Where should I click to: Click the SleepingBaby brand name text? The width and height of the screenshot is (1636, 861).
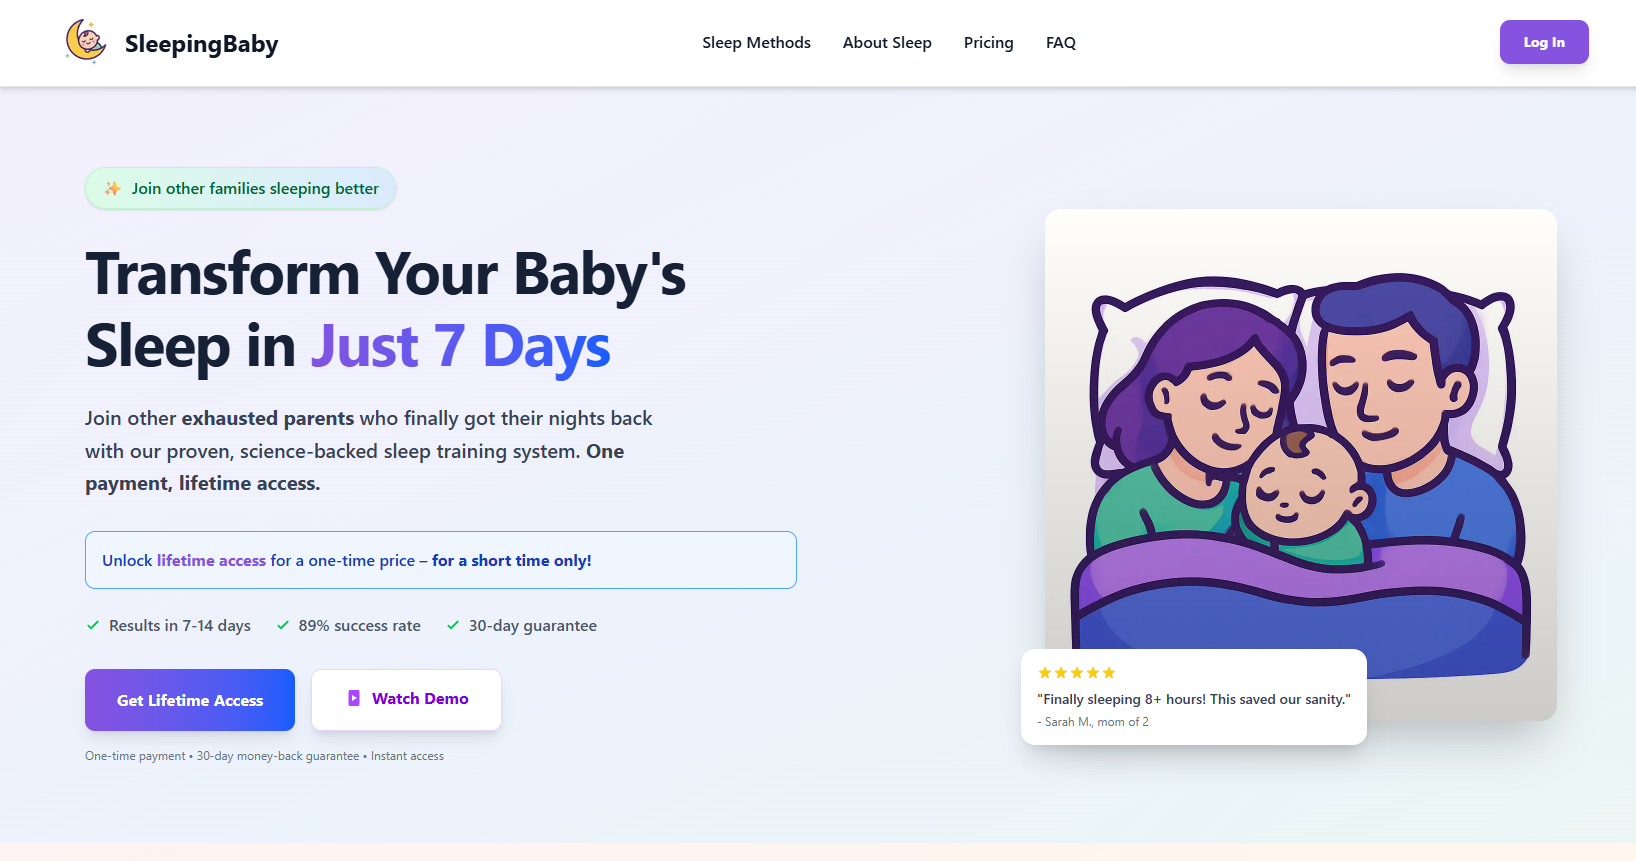[201, 42]
